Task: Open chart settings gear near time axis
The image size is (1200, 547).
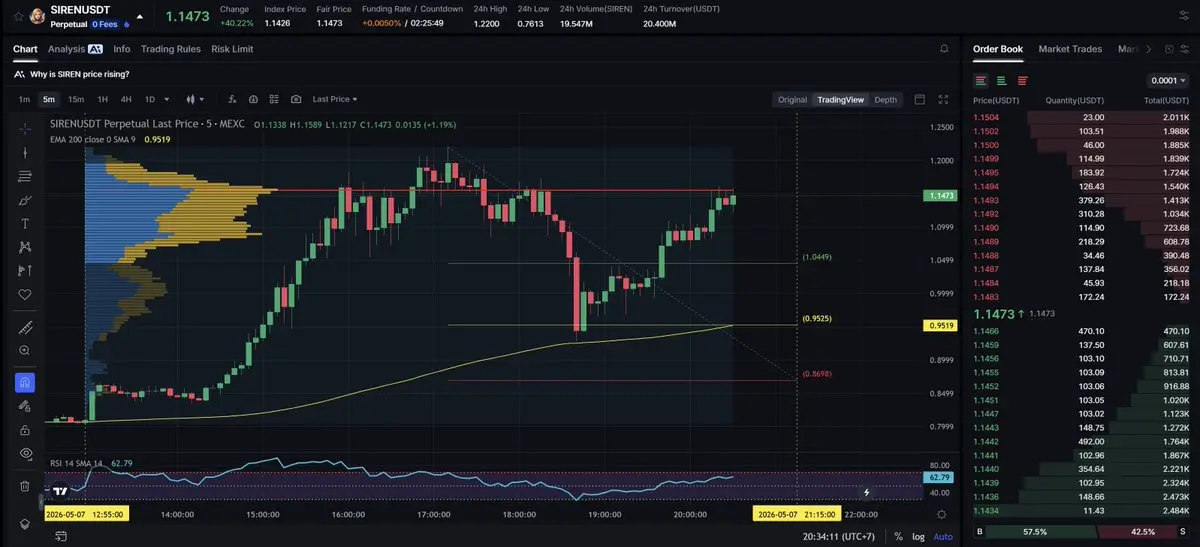Action: (941, 513)
